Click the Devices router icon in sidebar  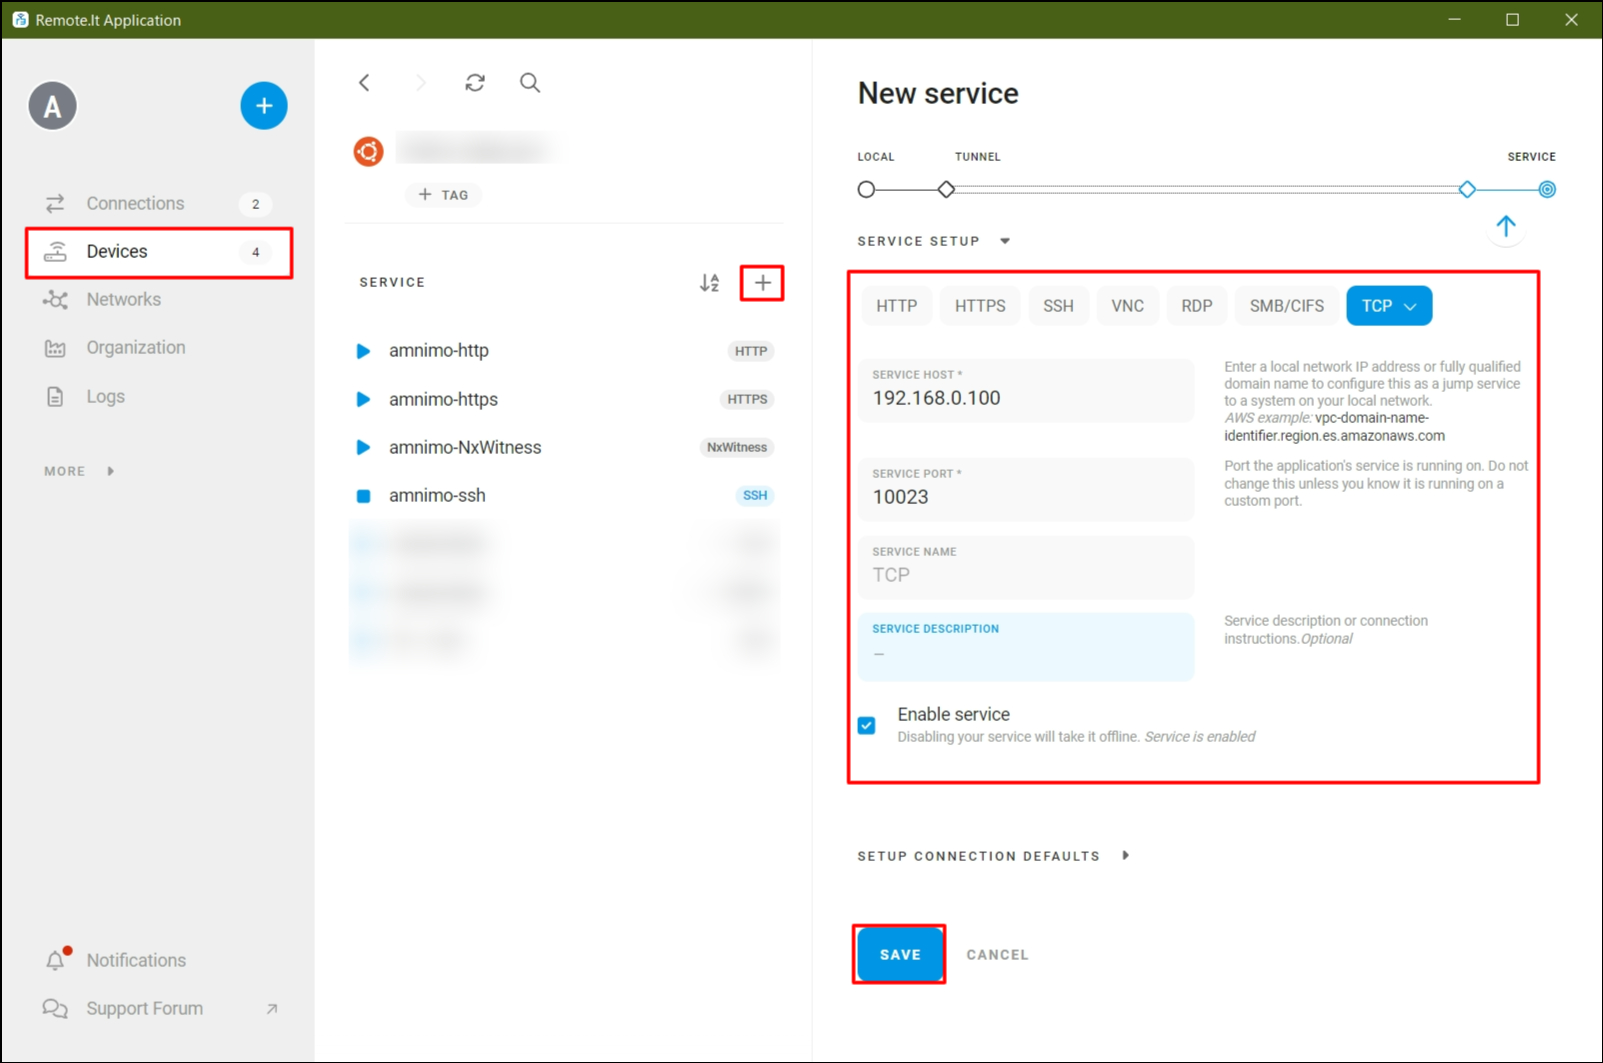(55, 252)
